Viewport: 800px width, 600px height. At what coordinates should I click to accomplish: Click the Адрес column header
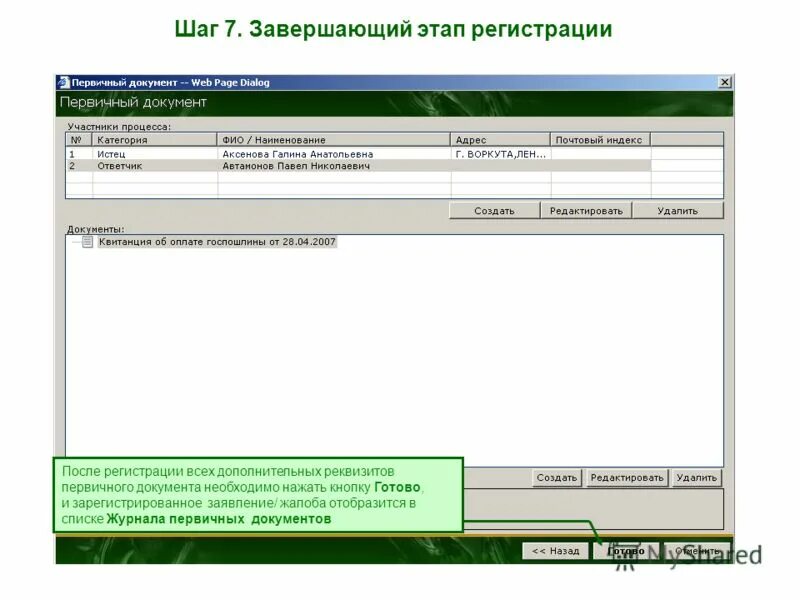tap(500, 140)
